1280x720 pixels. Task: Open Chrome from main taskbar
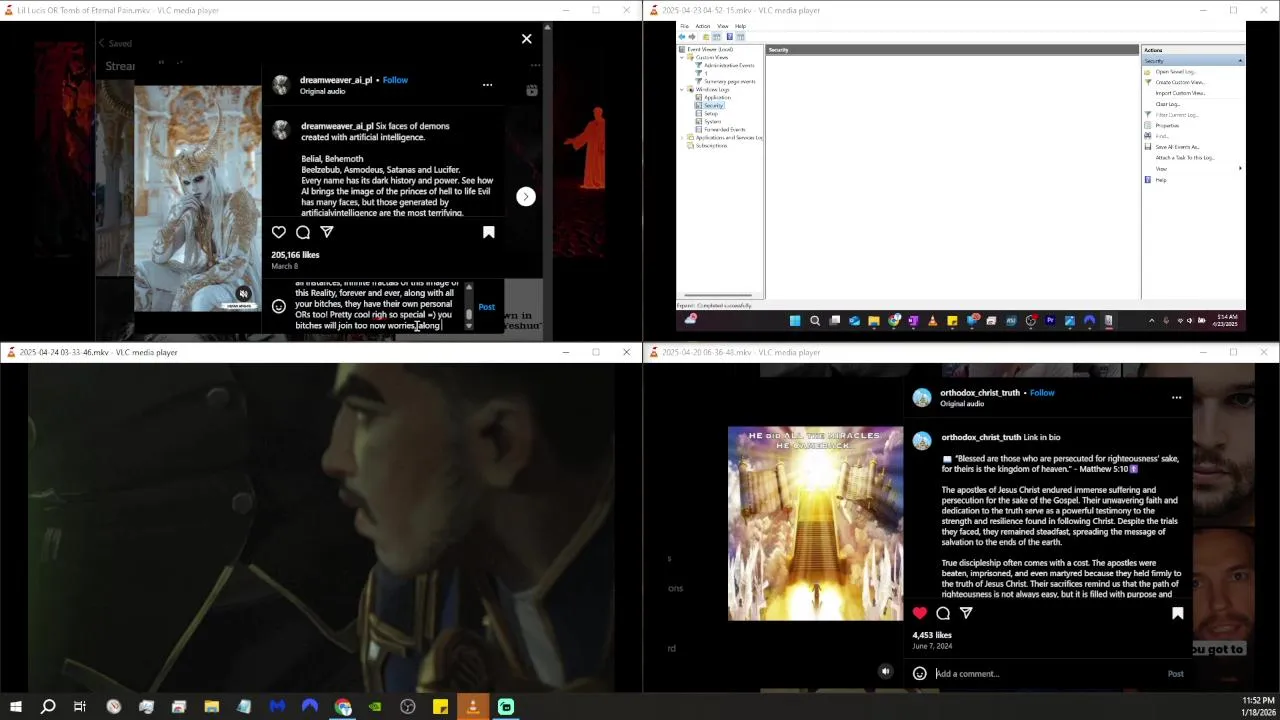pyautogui.click(x=343, y=707)
